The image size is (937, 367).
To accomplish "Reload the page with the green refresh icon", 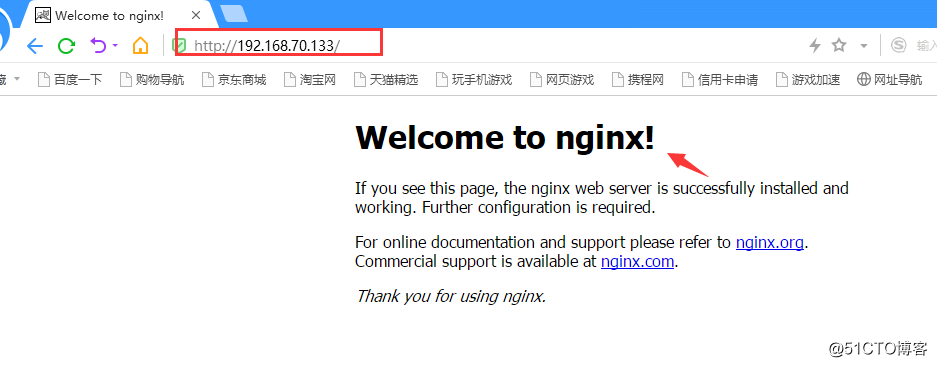I will point(66,45).
